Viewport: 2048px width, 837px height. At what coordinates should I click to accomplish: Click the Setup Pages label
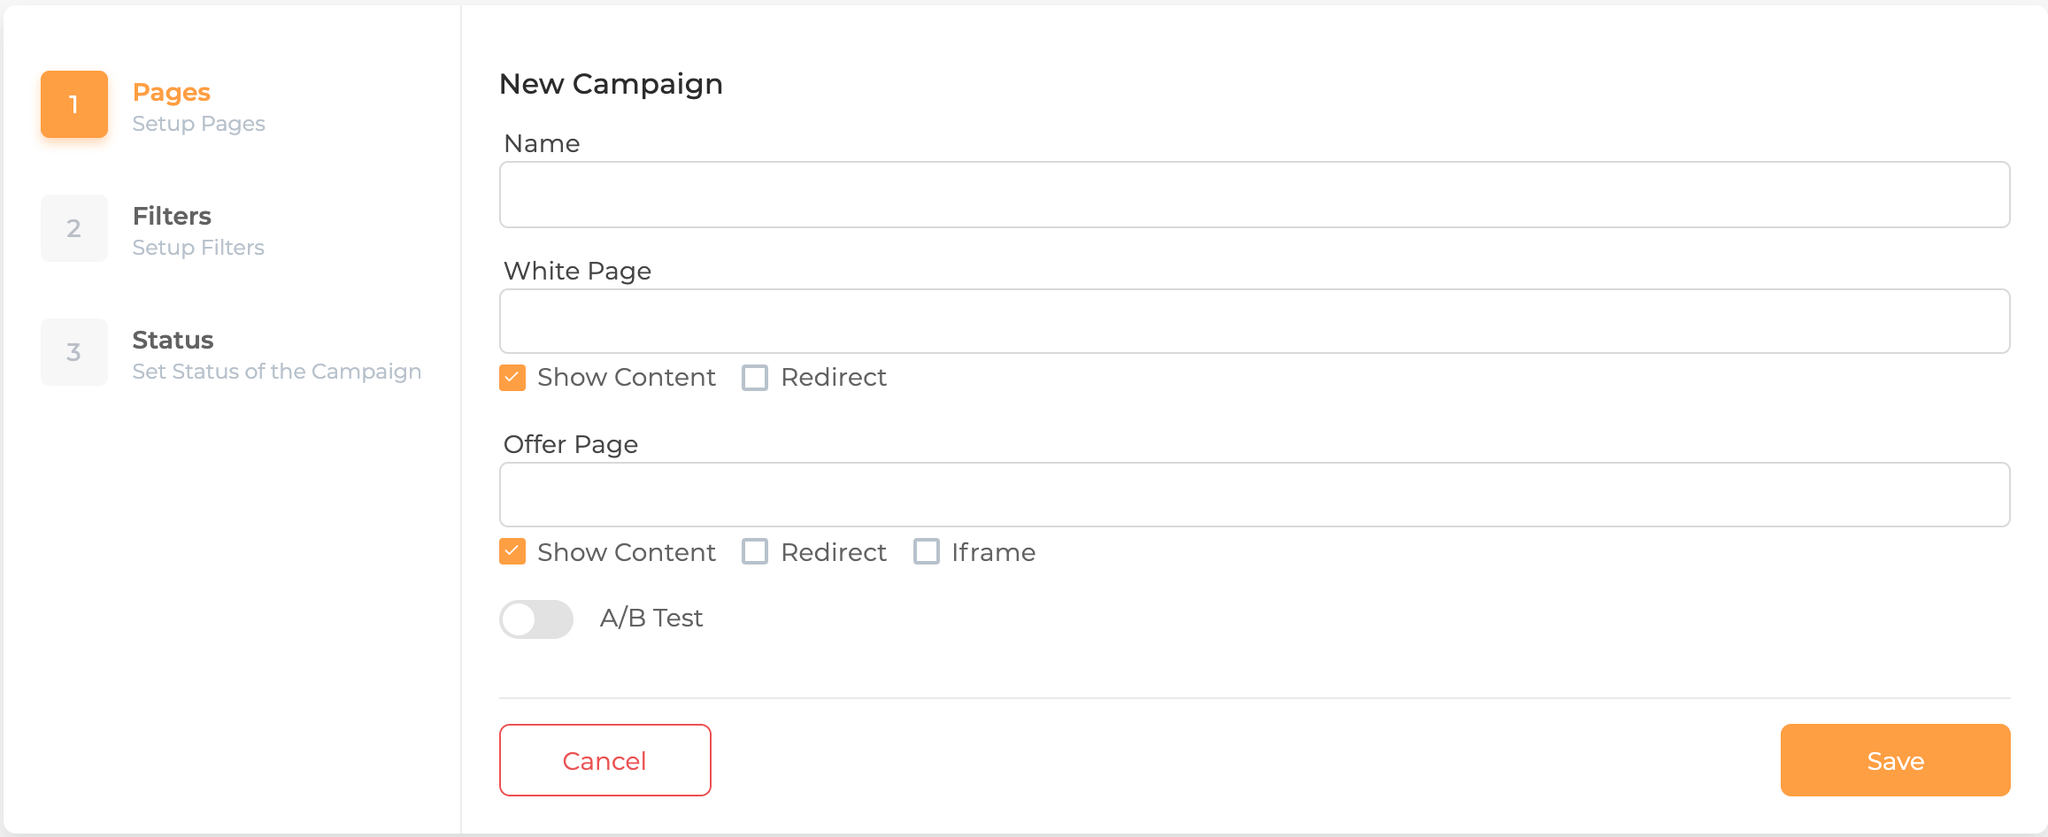tap(198, 123)
